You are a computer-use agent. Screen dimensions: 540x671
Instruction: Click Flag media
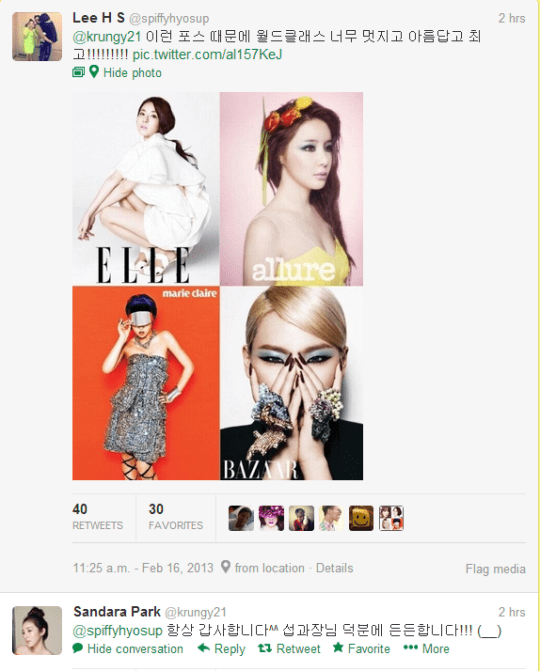pos(495,569)
